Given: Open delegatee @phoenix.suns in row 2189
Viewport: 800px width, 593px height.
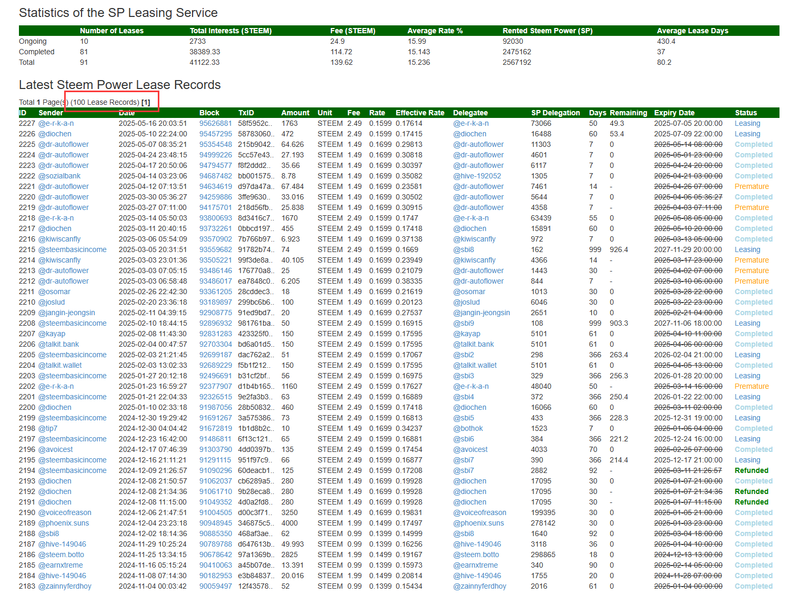Looking at the screenshot, I should 478,523.
